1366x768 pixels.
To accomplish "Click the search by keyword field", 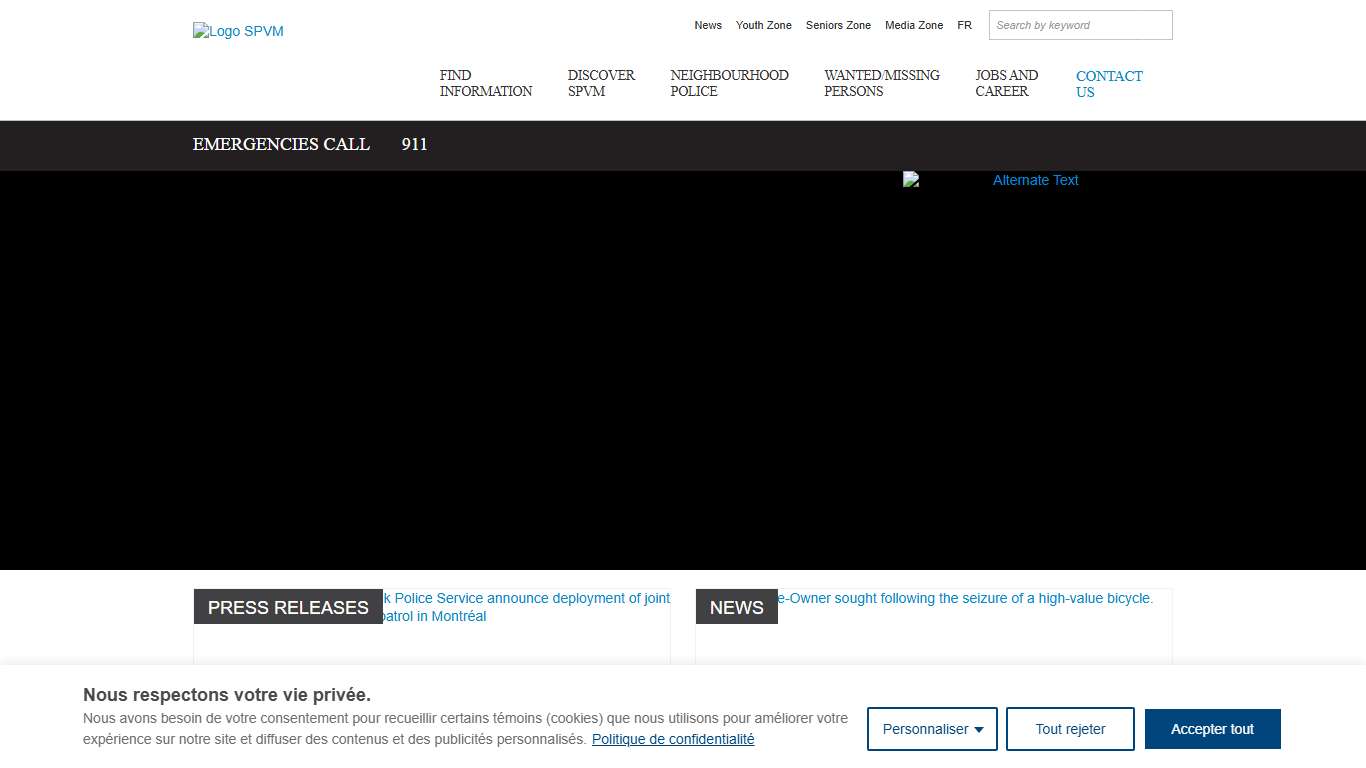I will pos(1080,25).
